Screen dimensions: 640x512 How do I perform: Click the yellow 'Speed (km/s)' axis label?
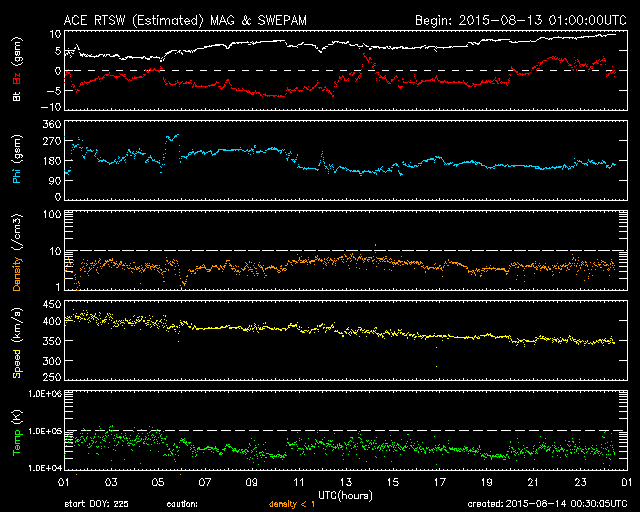click(x=17, y=342)
